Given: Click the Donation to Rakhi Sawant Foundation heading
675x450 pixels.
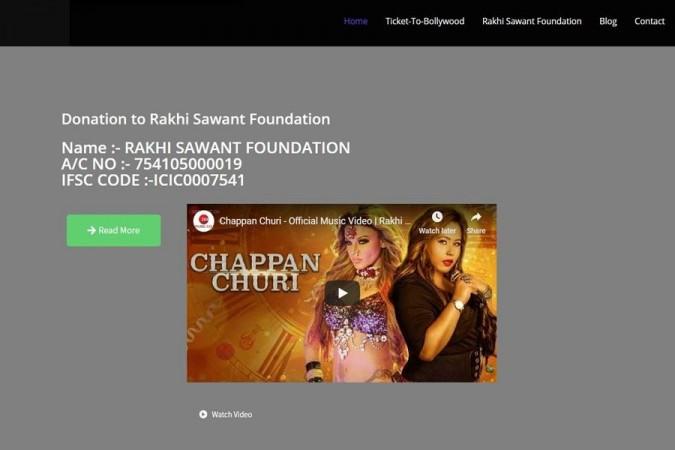Looking at the screenshot, I should [x=196, y=119].
